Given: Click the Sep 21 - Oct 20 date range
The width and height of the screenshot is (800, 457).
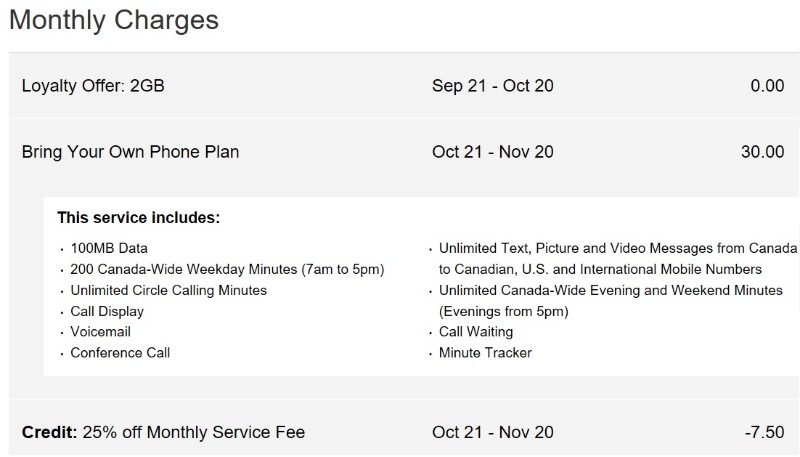Looking at the screenshot, I should pyautogui.click(x=492, y=86).
